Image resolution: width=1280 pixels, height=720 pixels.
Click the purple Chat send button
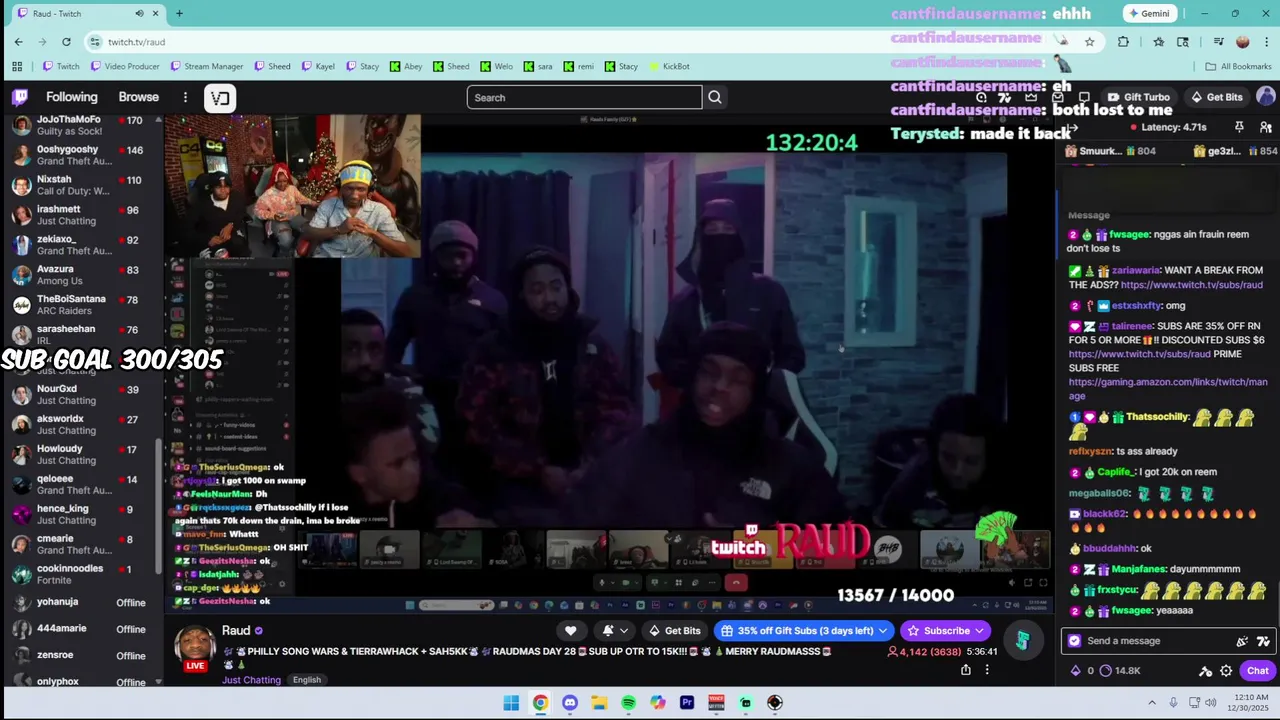(1257, 671)
